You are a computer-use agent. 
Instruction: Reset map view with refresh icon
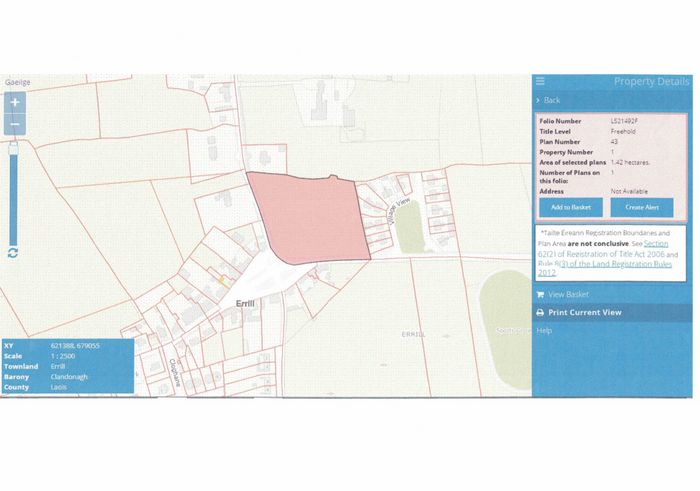pos(13,253)
